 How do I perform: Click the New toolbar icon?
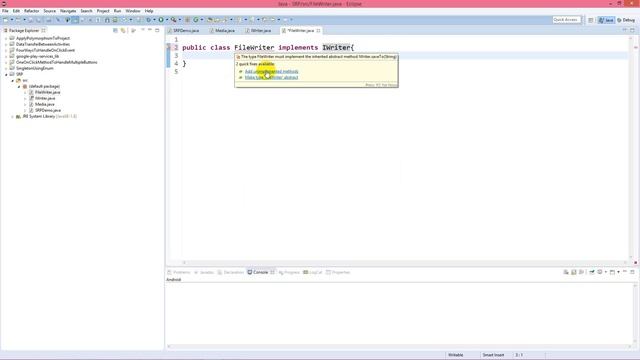(6, 20)
